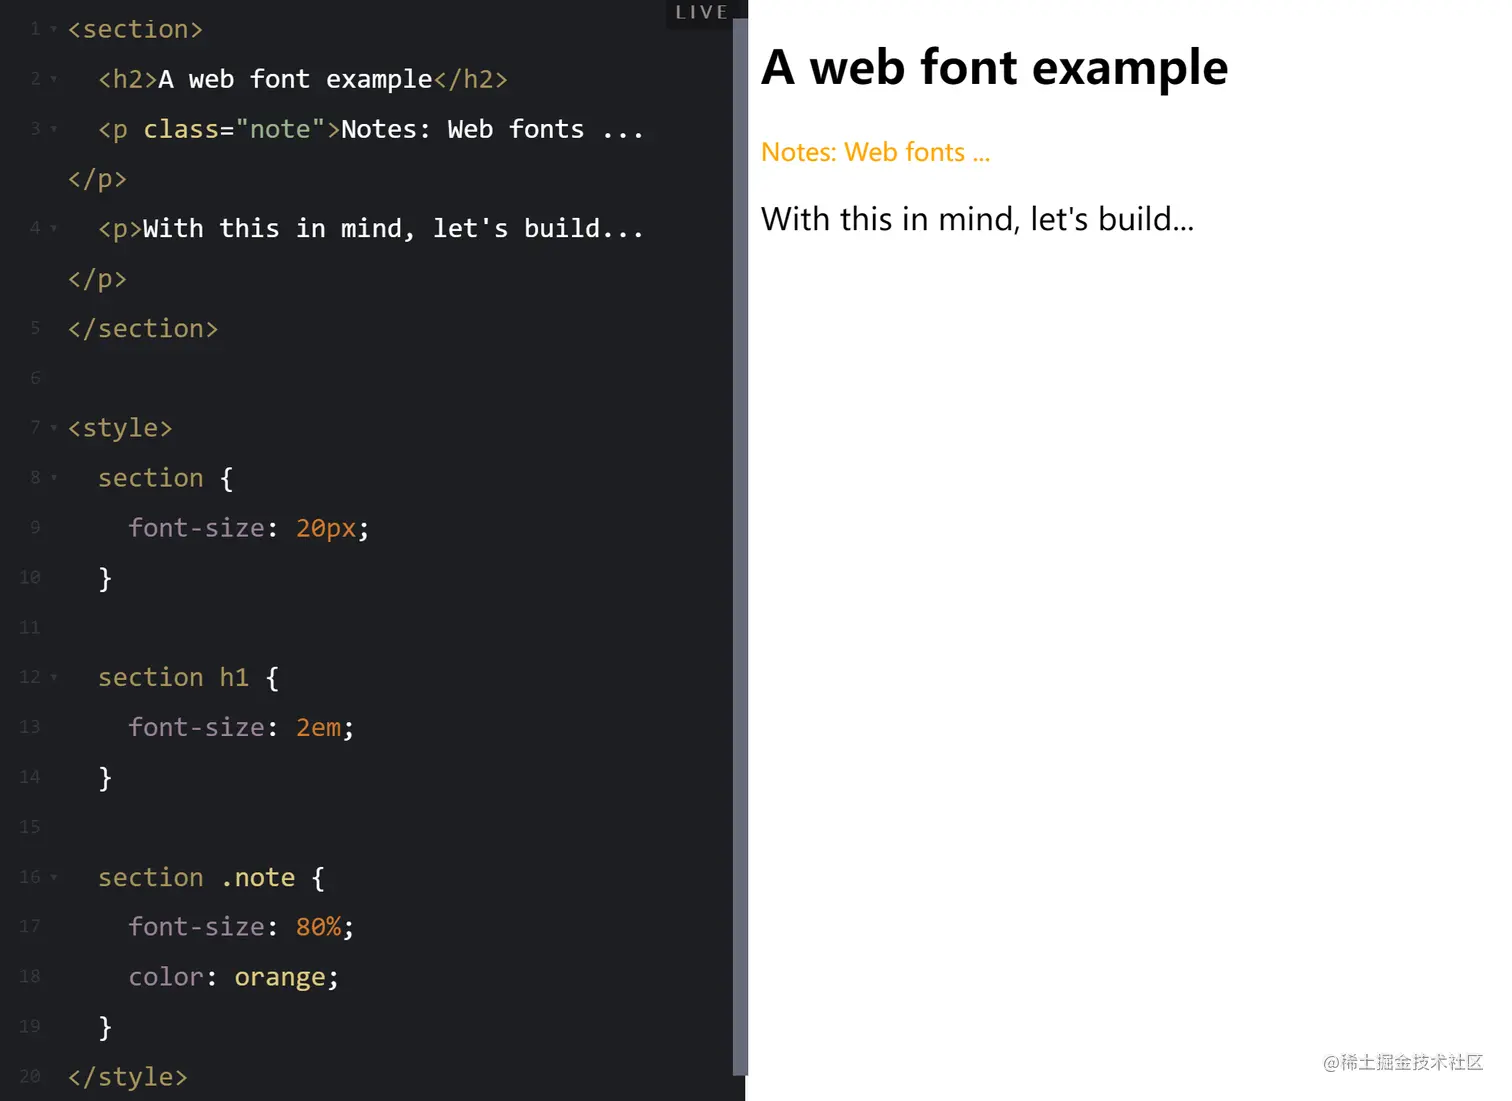1512x1101 pixels.
Task: Click the opening <section> tag on line 1
Action: point(135,29)
